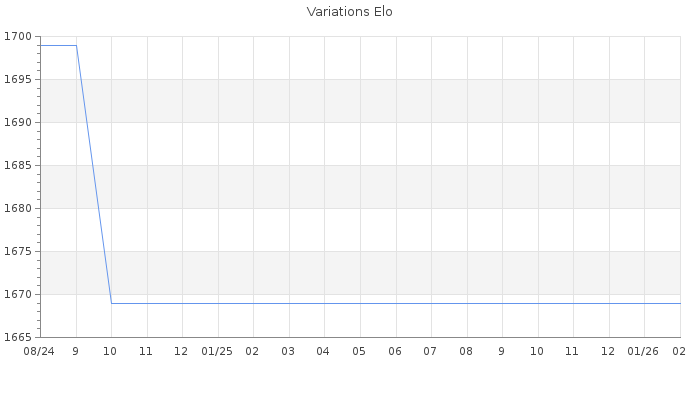The image size is (700, 400).
Task: Click the 05 month label on x-axis
Action: coord(359,352)
